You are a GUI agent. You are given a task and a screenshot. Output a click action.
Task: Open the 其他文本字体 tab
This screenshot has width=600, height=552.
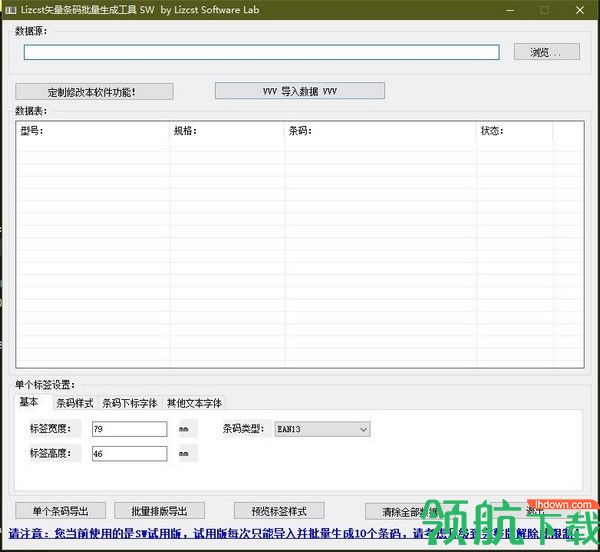click(194, 403)
